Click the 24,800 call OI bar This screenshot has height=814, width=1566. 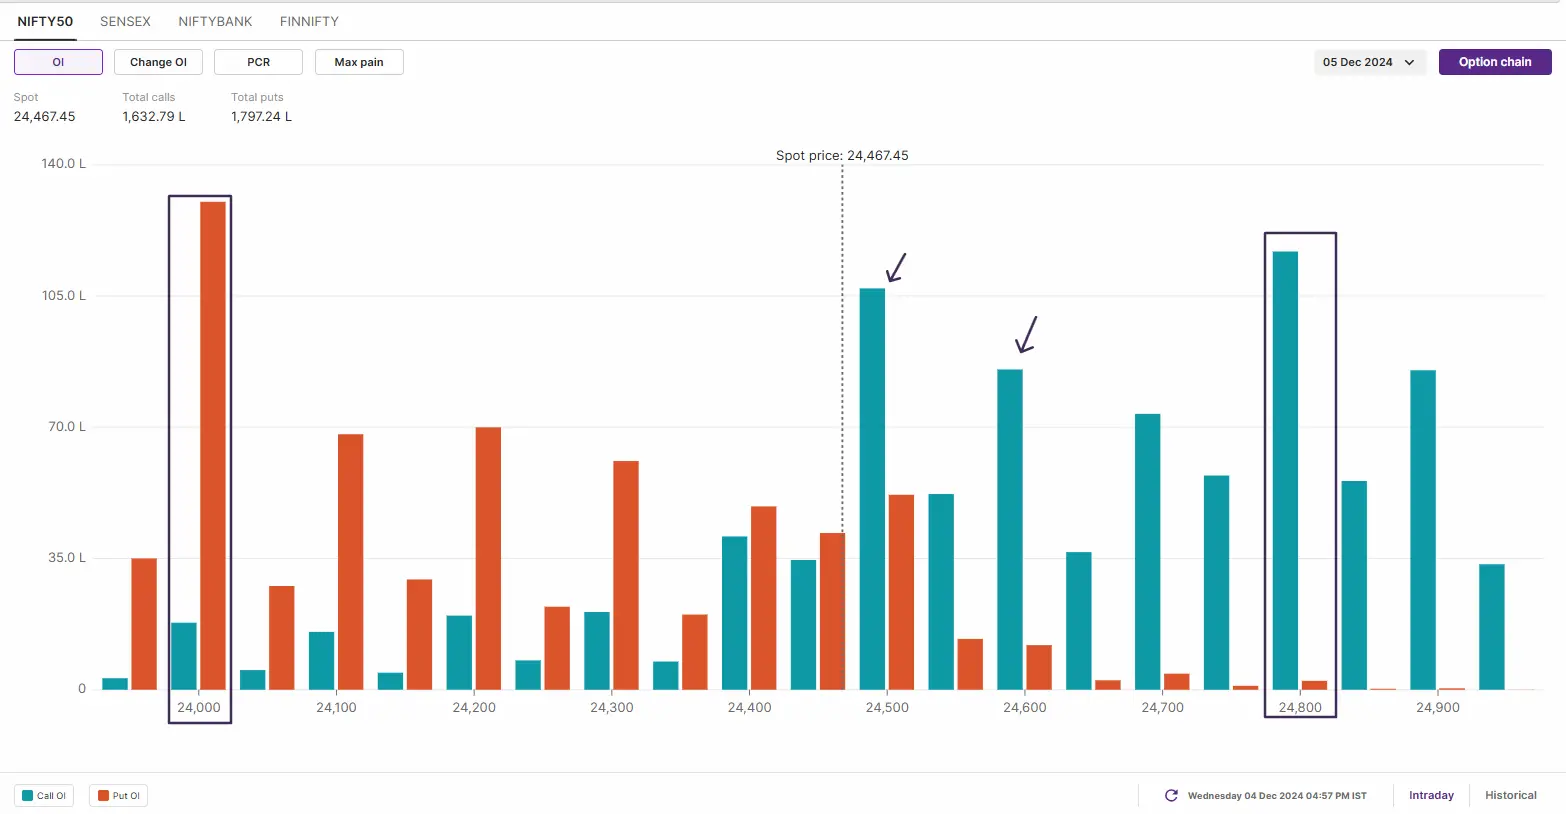click(x=1285, y=471)
